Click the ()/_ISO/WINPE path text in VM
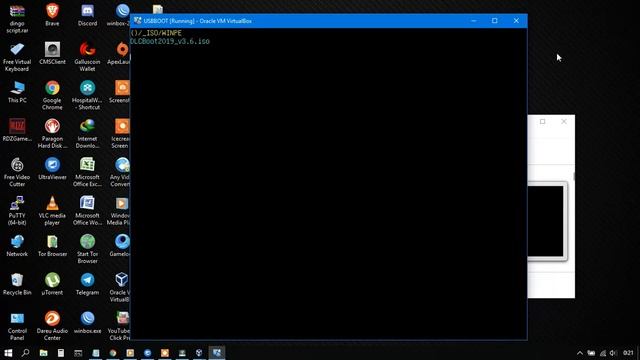Screen dimensions: 640x360 [156, 33]
